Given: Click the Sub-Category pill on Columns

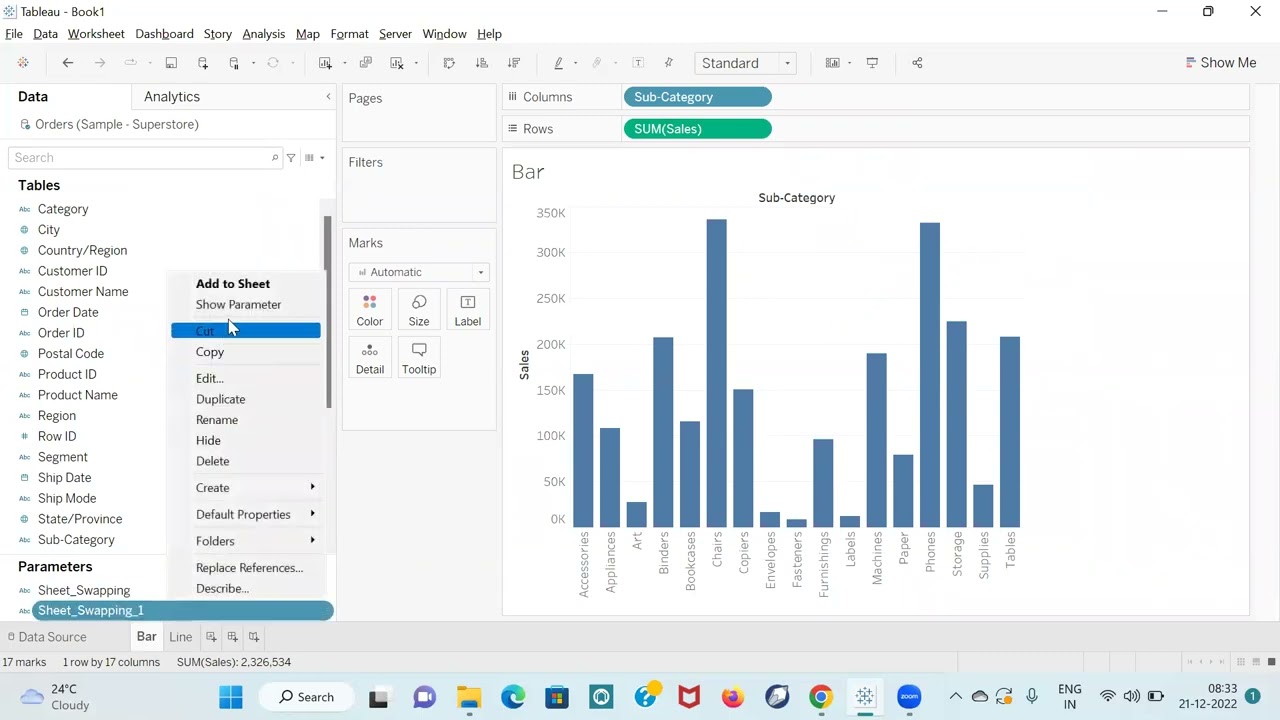Looking at the screenshot, I should point(698,97).
